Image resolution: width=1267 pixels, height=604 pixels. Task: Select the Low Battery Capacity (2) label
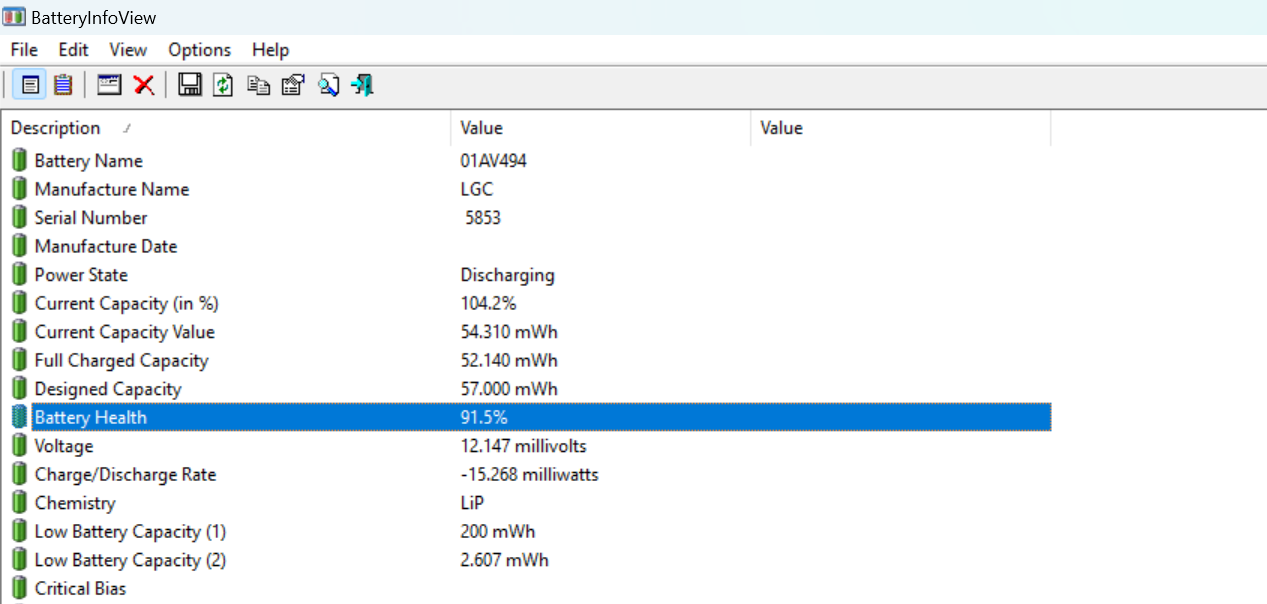coord(130,560)
